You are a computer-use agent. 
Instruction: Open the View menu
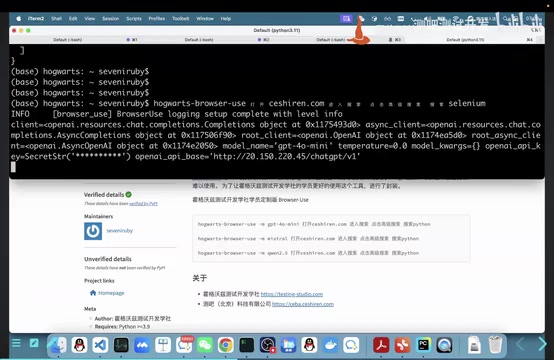click(x=89, y=18)
